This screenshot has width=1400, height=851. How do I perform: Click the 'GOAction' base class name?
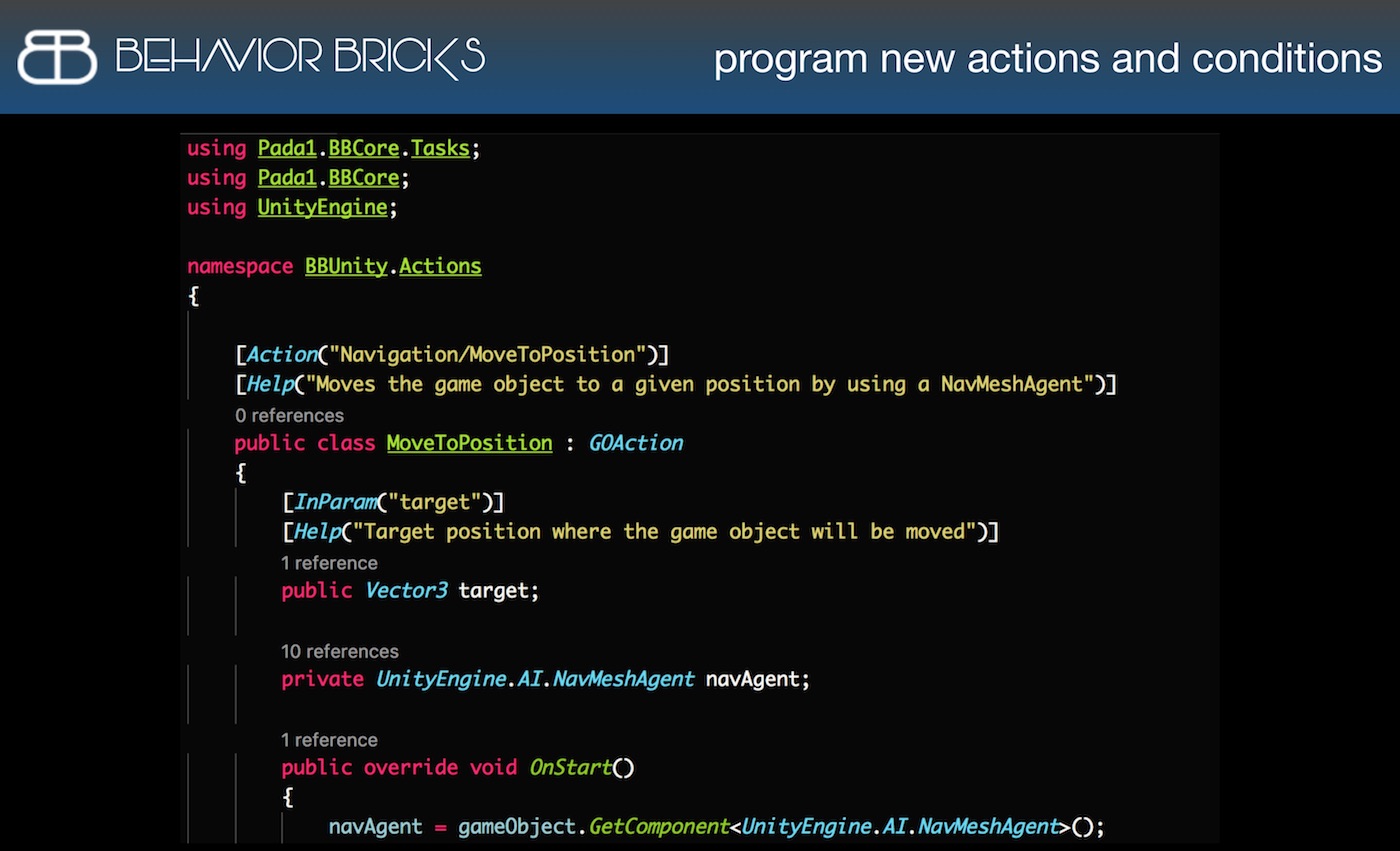tap(636, 443)
